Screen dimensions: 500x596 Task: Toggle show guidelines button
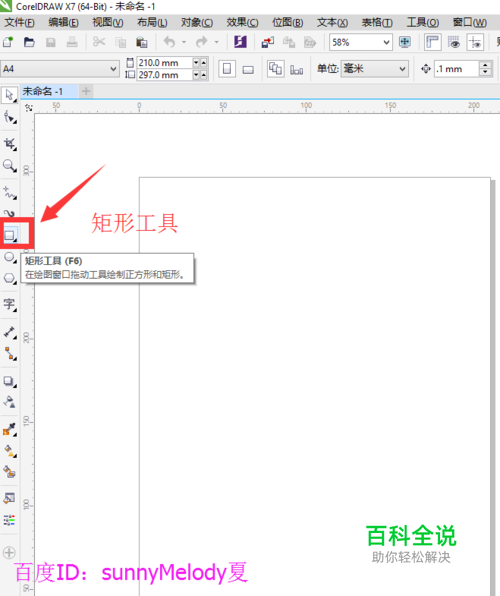tap(475, 42)
